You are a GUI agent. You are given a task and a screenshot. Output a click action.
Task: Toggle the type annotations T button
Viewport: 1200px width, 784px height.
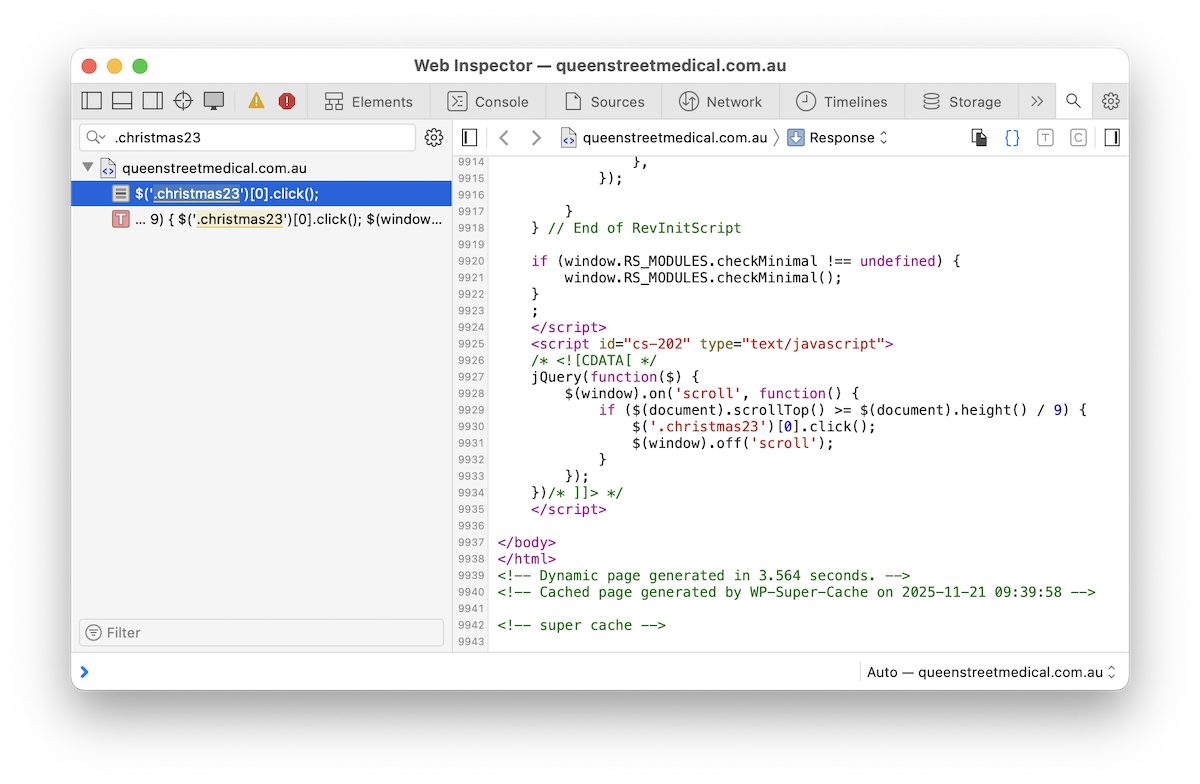coord(1045,138)
